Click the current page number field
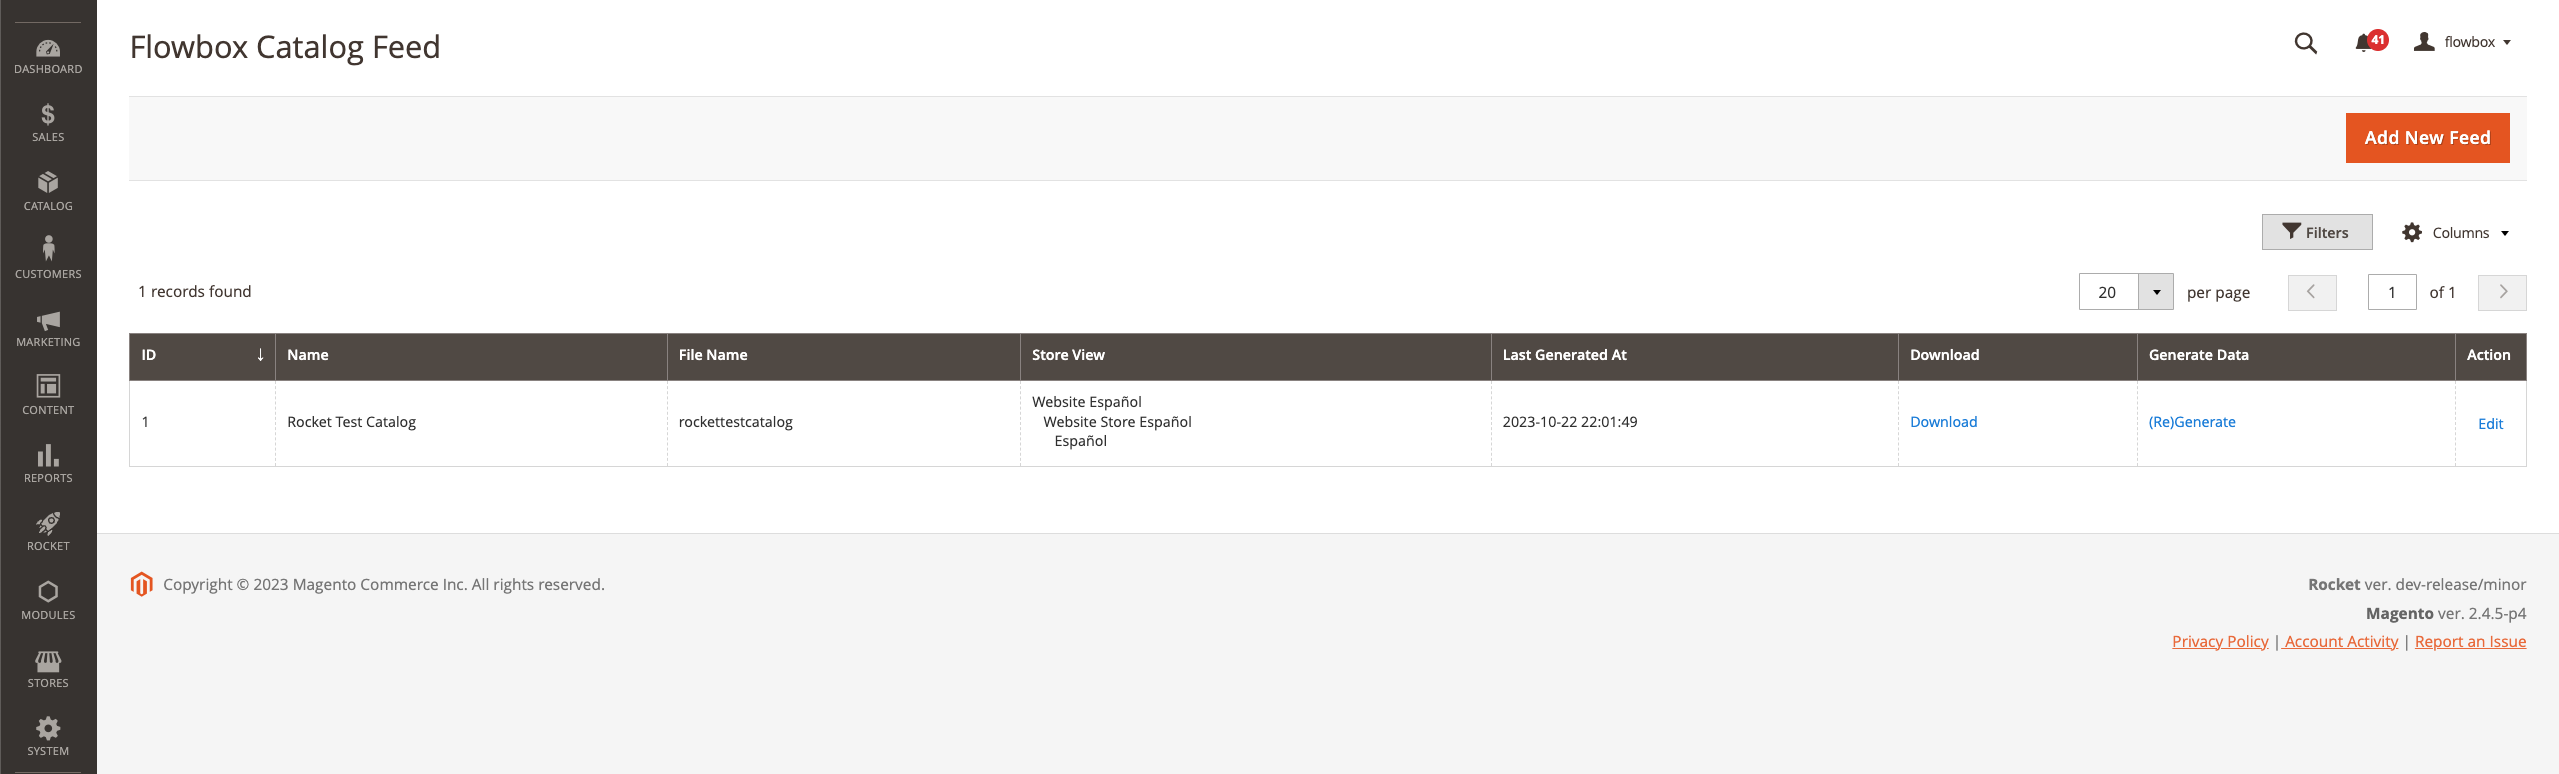The image size is (2559, 774). pos(2391,292)
